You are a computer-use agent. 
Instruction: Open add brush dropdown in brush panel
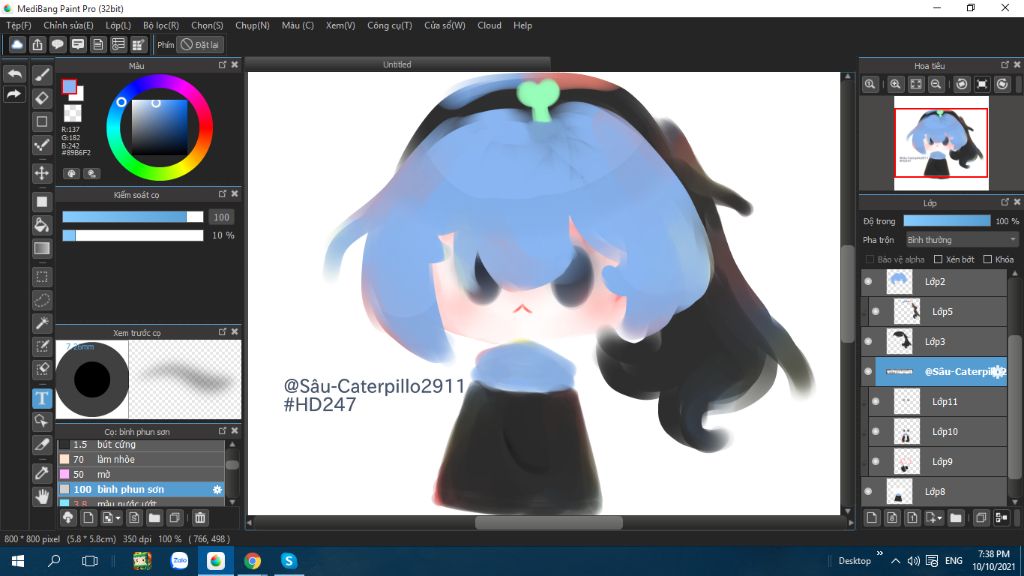[x=112, y=518]
